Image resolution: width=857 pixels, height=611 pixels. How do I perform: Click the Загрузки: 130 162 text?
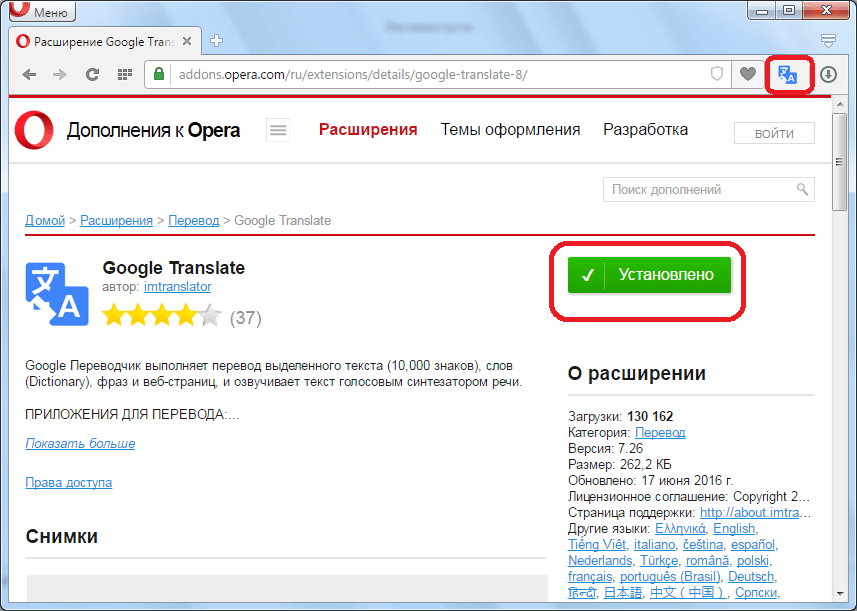620,416
